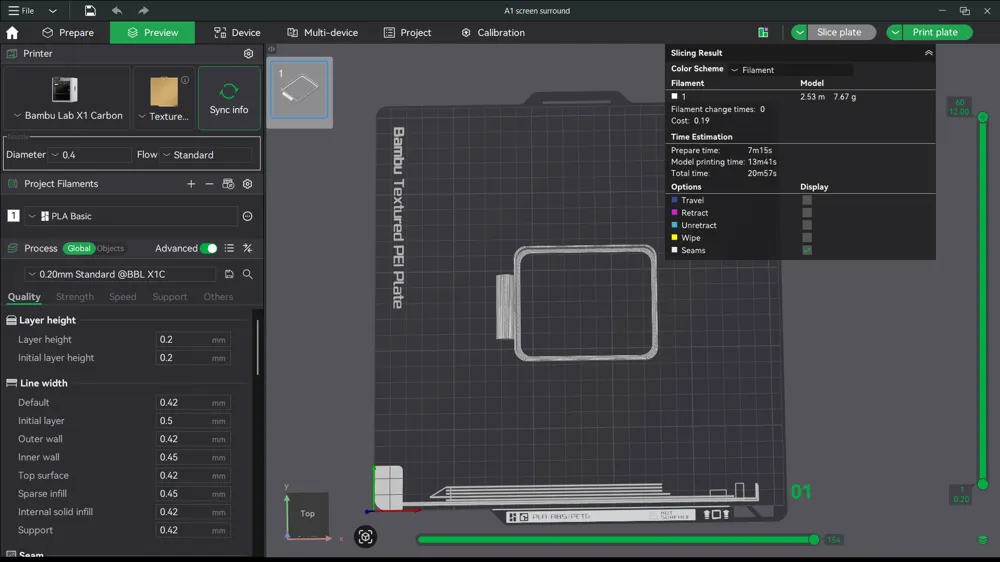
Task: Open the AMS filament sync icon
Action: (228, 184)
